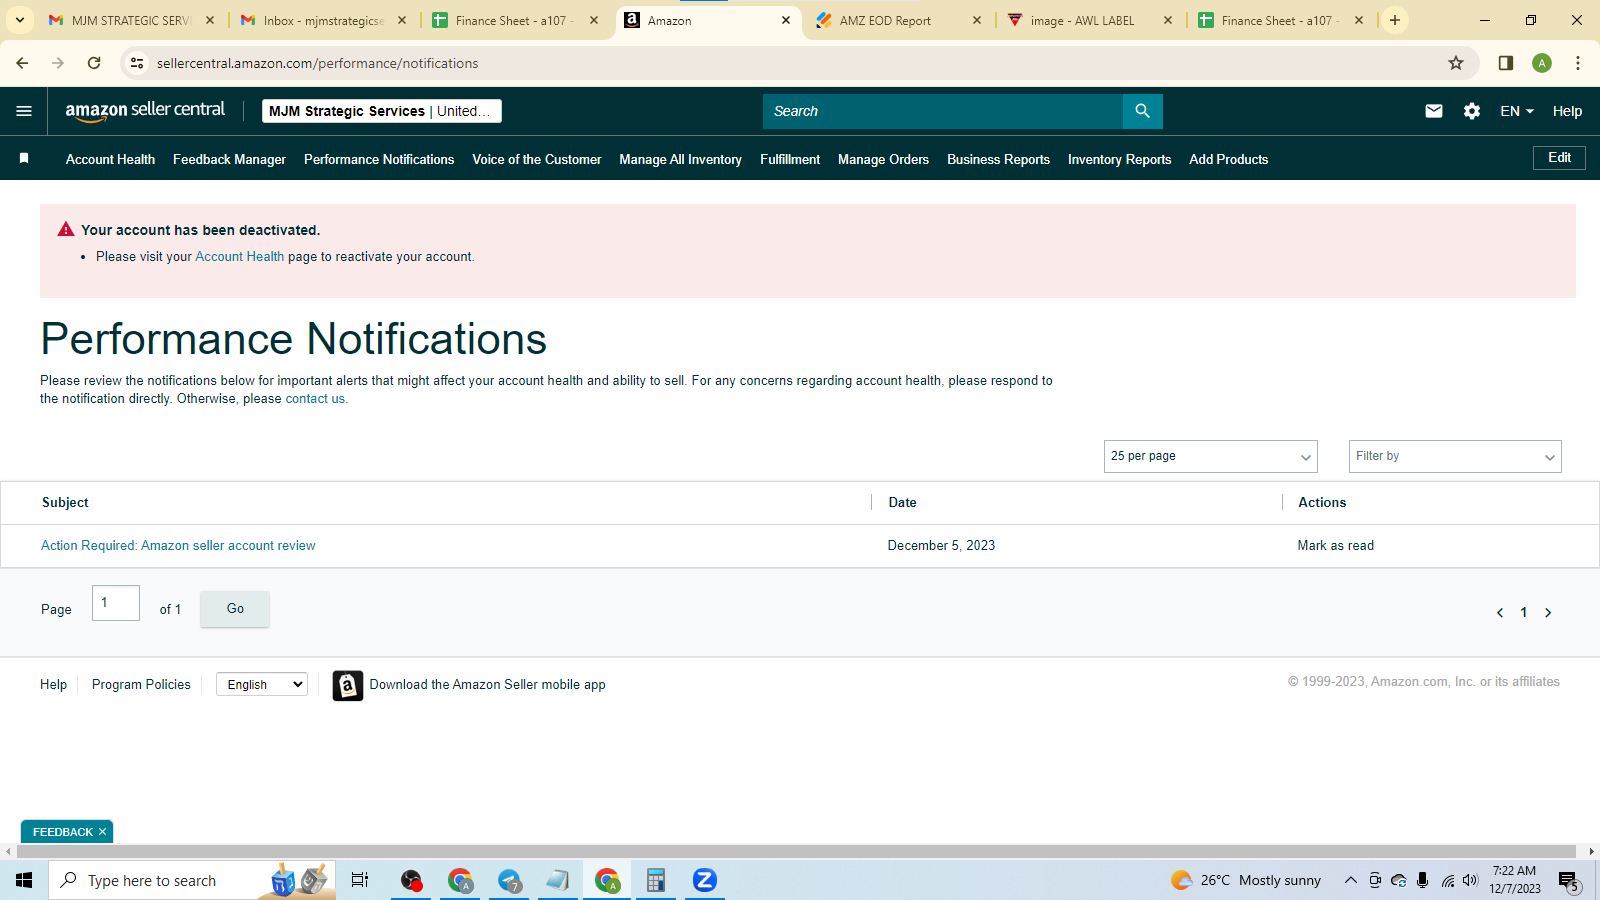1600x900 pixels.
Task: Close the FEEDBACK widget with the X
Action: point(102,832)
